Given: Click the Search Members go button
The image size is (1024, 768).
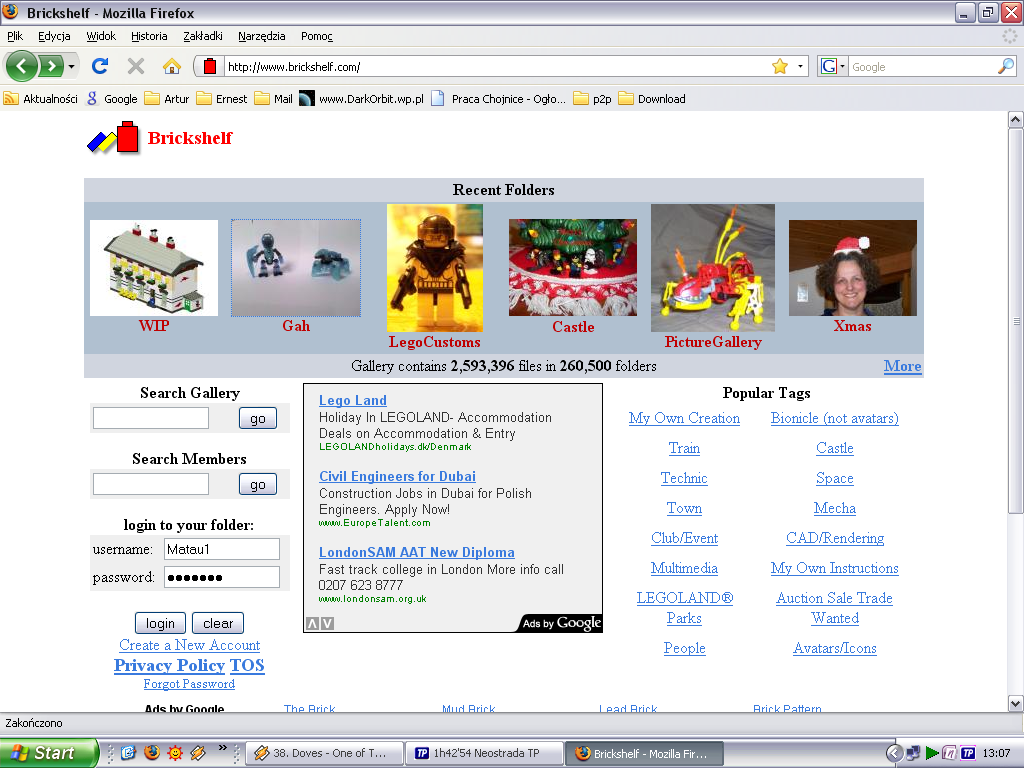Looking at the screenshot, I should (x=258, y=485).
